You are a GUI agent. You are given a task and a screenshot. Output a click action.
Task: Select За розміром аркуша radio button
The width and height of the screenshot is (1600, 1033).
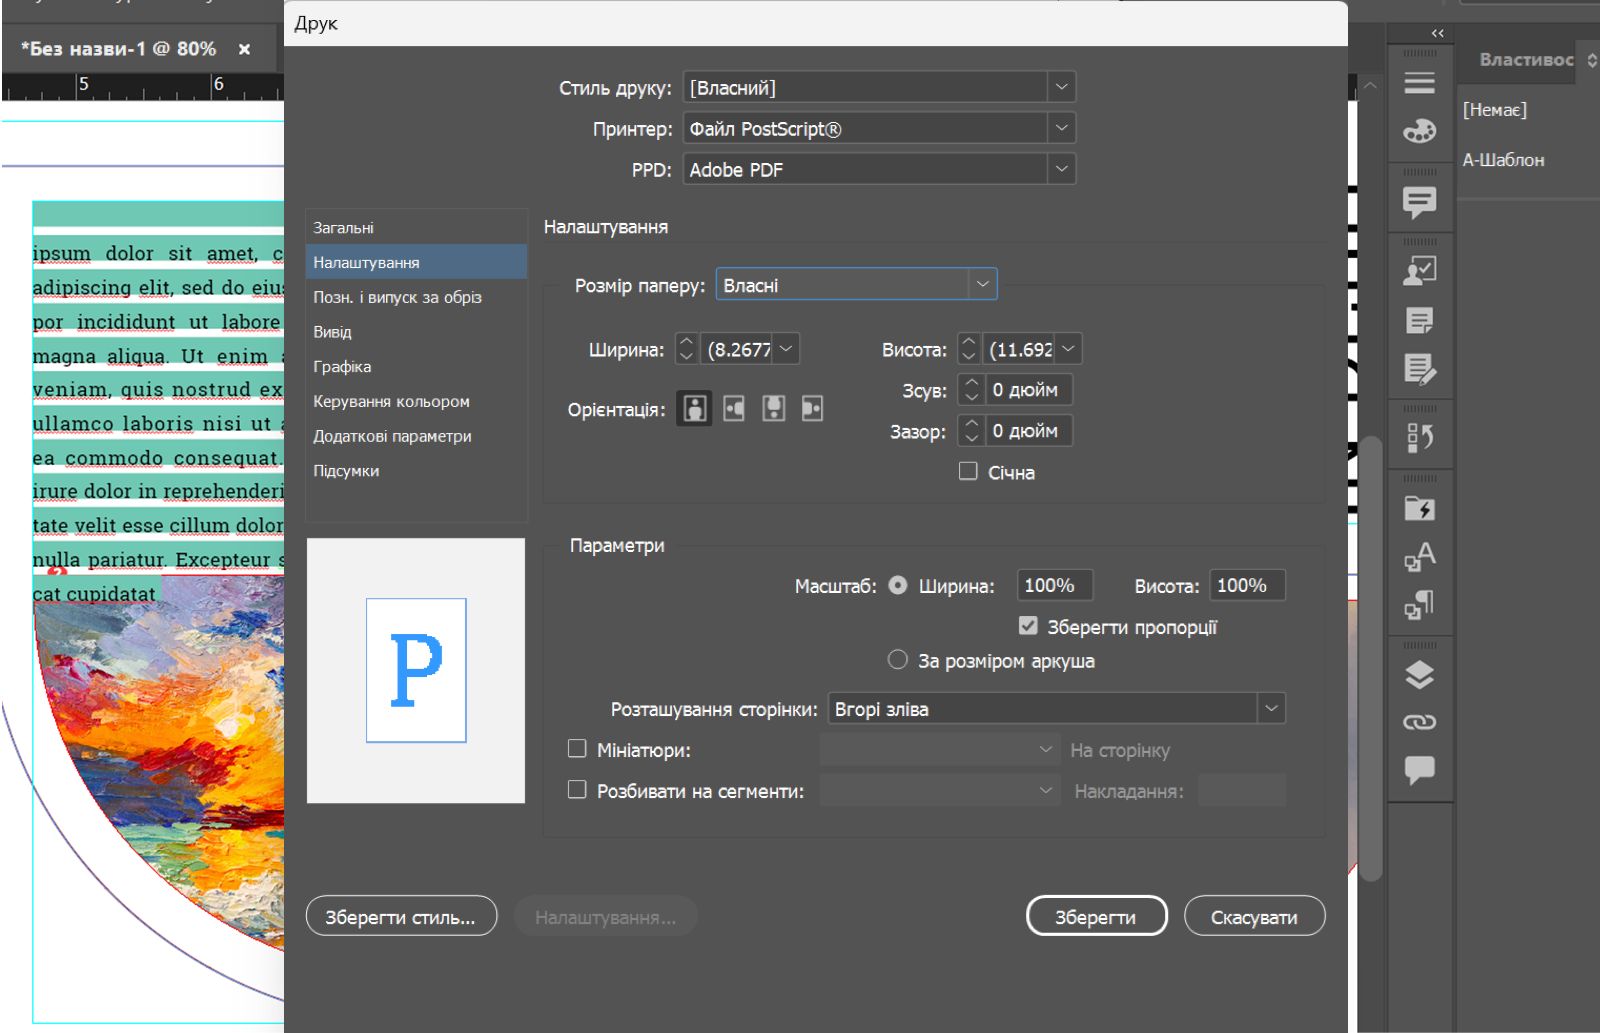(x=898, y=660)
